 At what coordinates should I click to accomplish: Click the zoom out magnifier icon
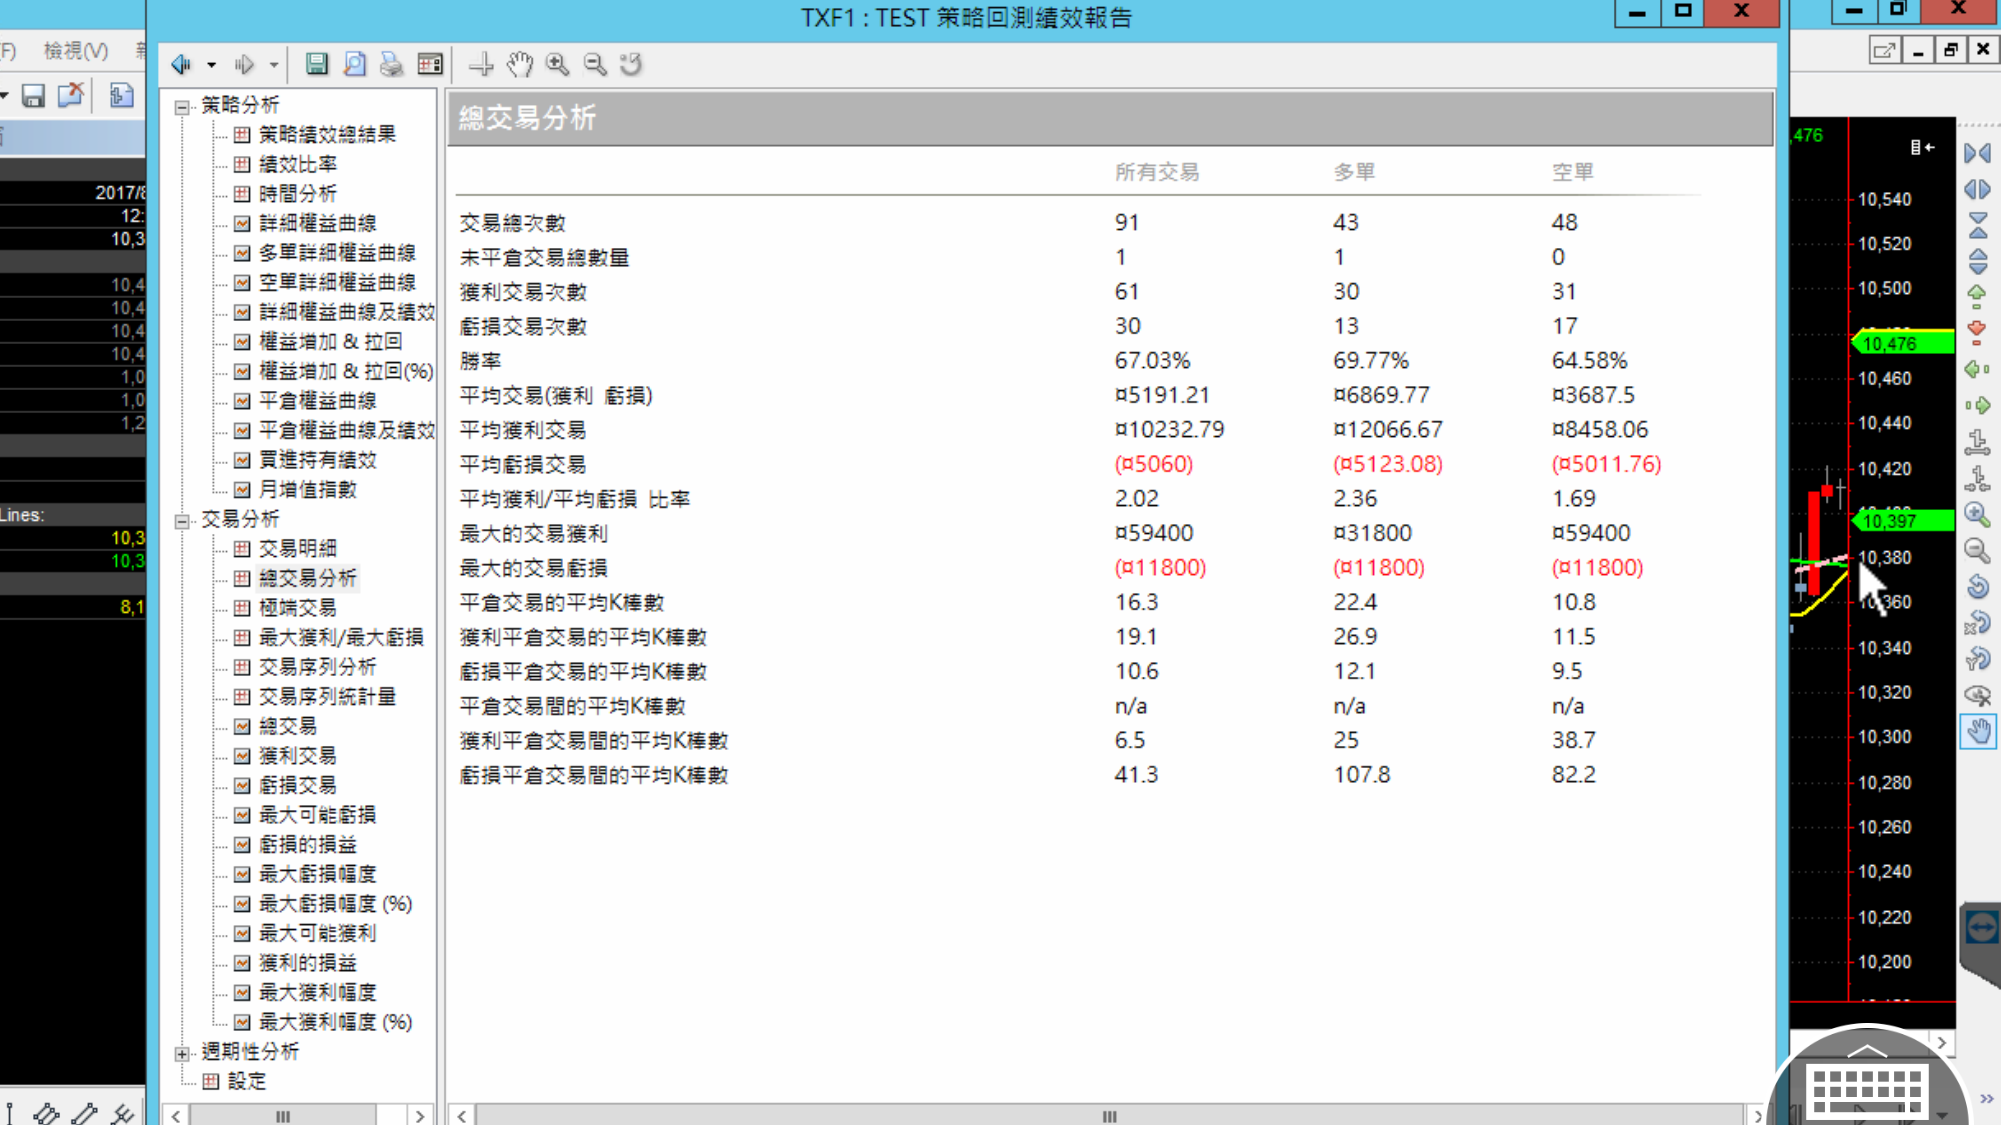tap(595, 64)
